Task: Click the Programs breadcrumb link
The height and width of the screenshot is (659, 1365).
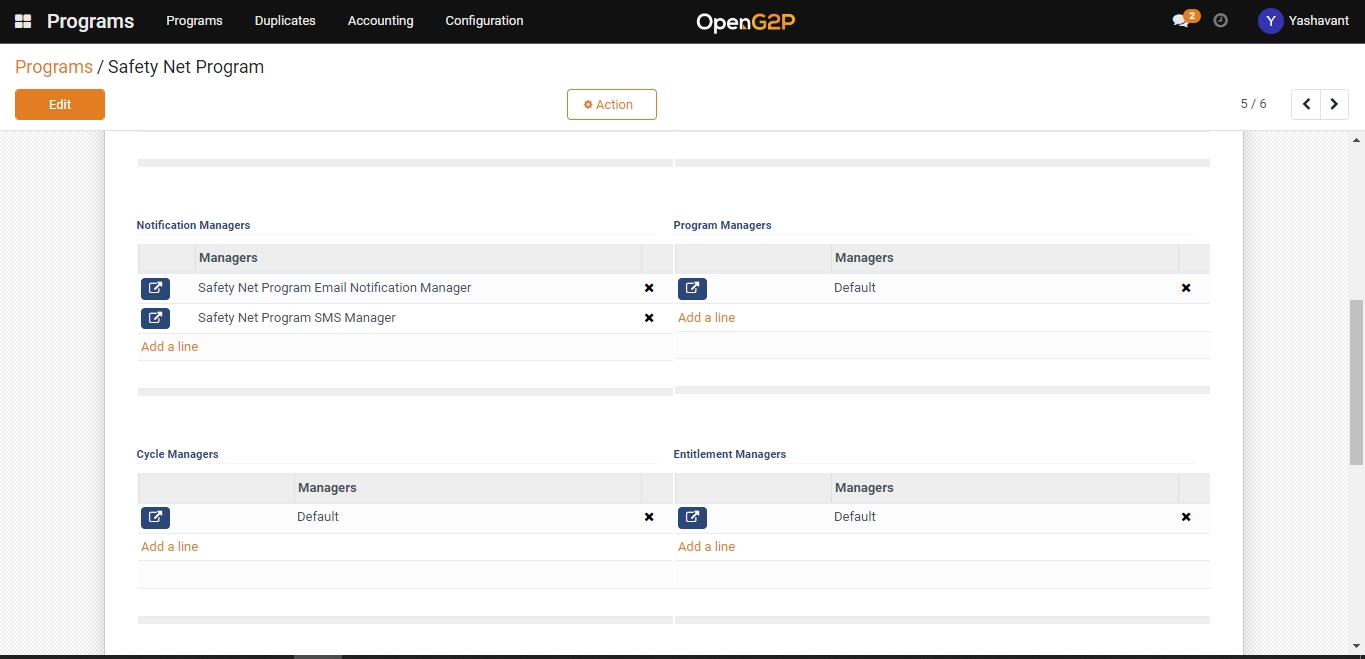Action: [x=54, y=67]
